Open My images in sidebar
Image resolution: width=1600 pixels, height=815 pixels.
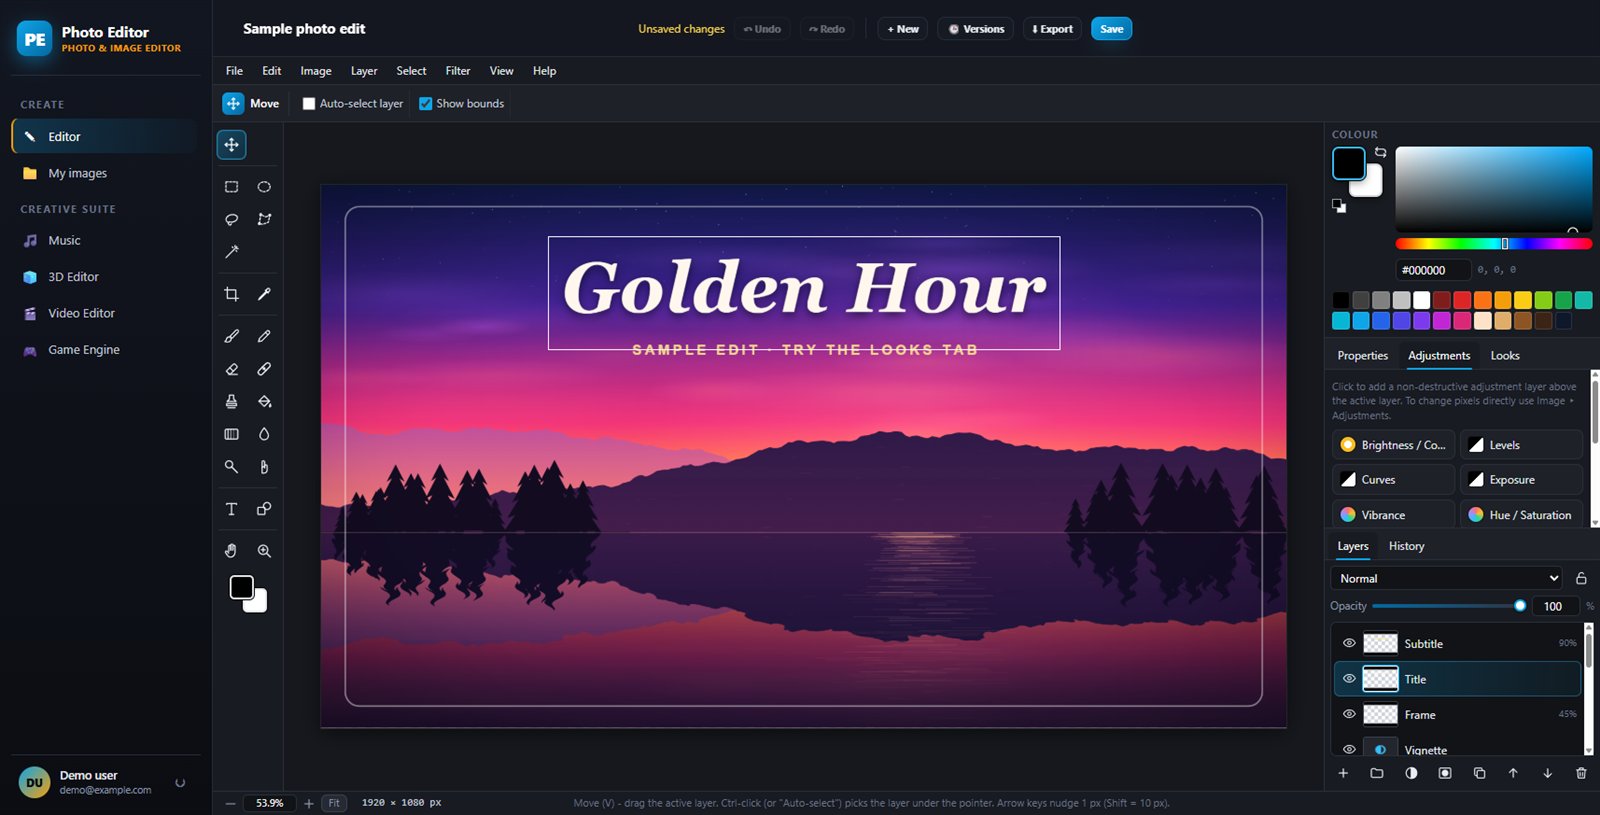pyautogui.click(x=105, y=173)
